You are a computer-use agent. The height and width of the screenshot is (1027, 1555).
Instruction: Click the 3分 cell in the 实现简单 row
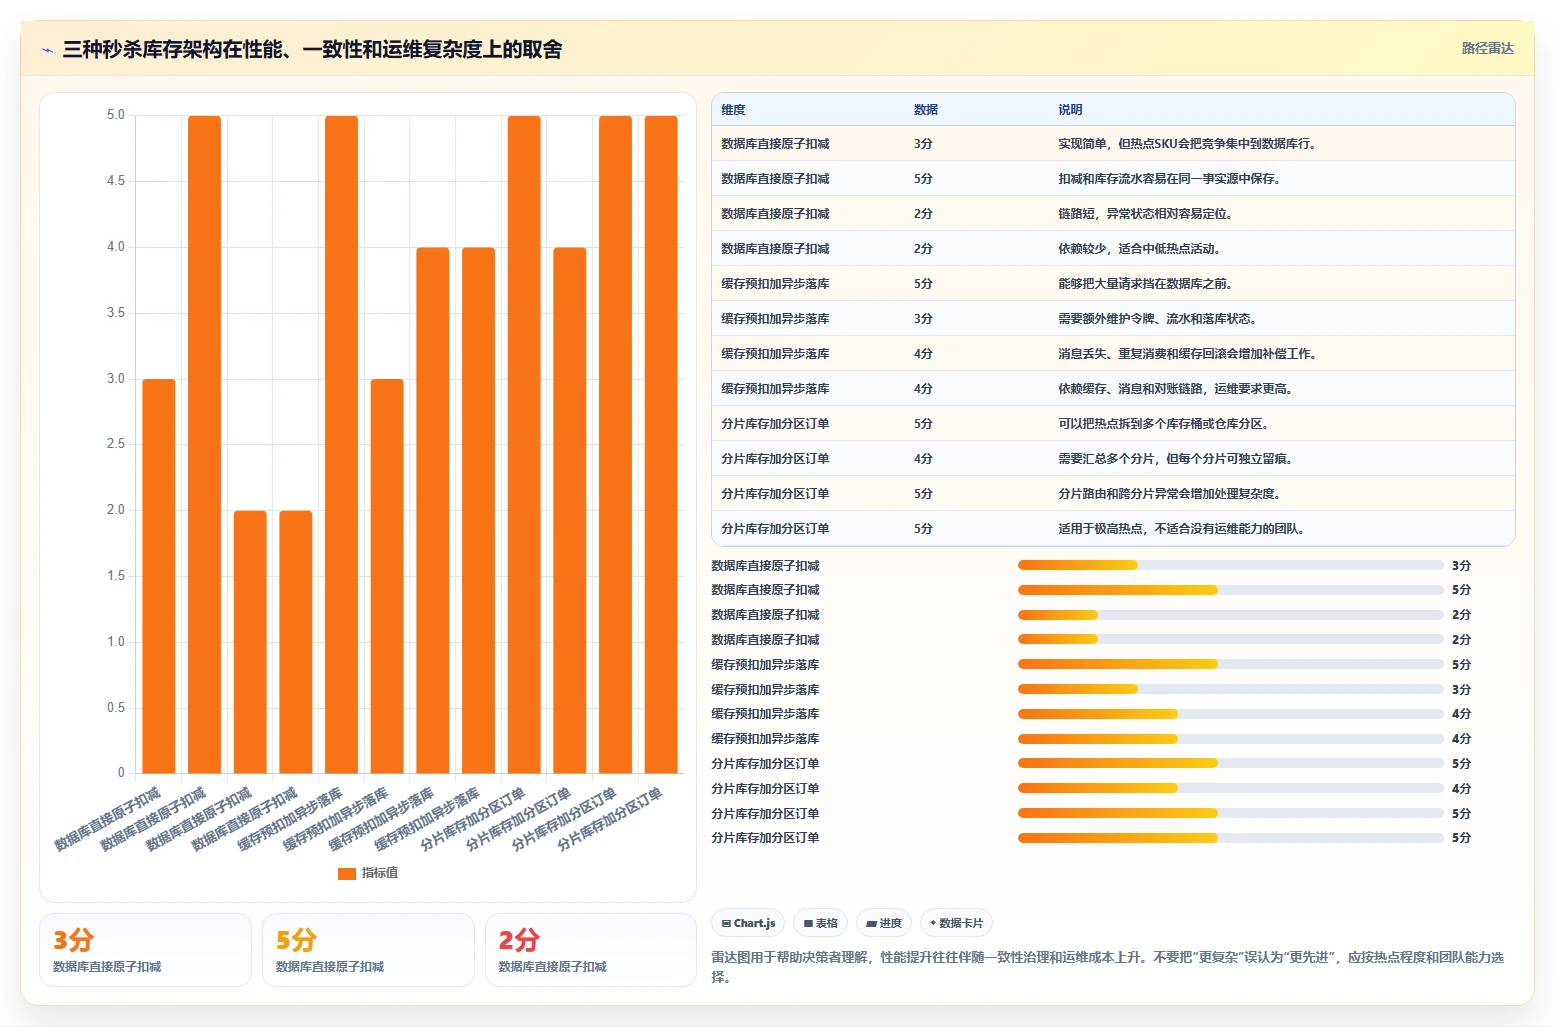[923, 144]
